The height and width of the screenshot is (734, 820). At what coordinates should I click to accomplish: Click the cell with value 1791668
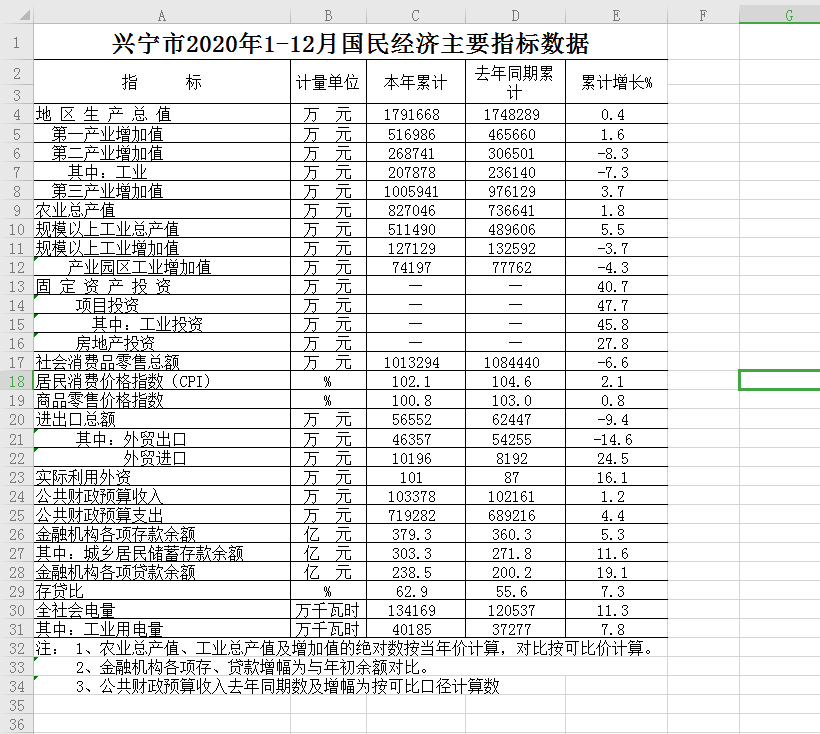(x=412, y=115)
